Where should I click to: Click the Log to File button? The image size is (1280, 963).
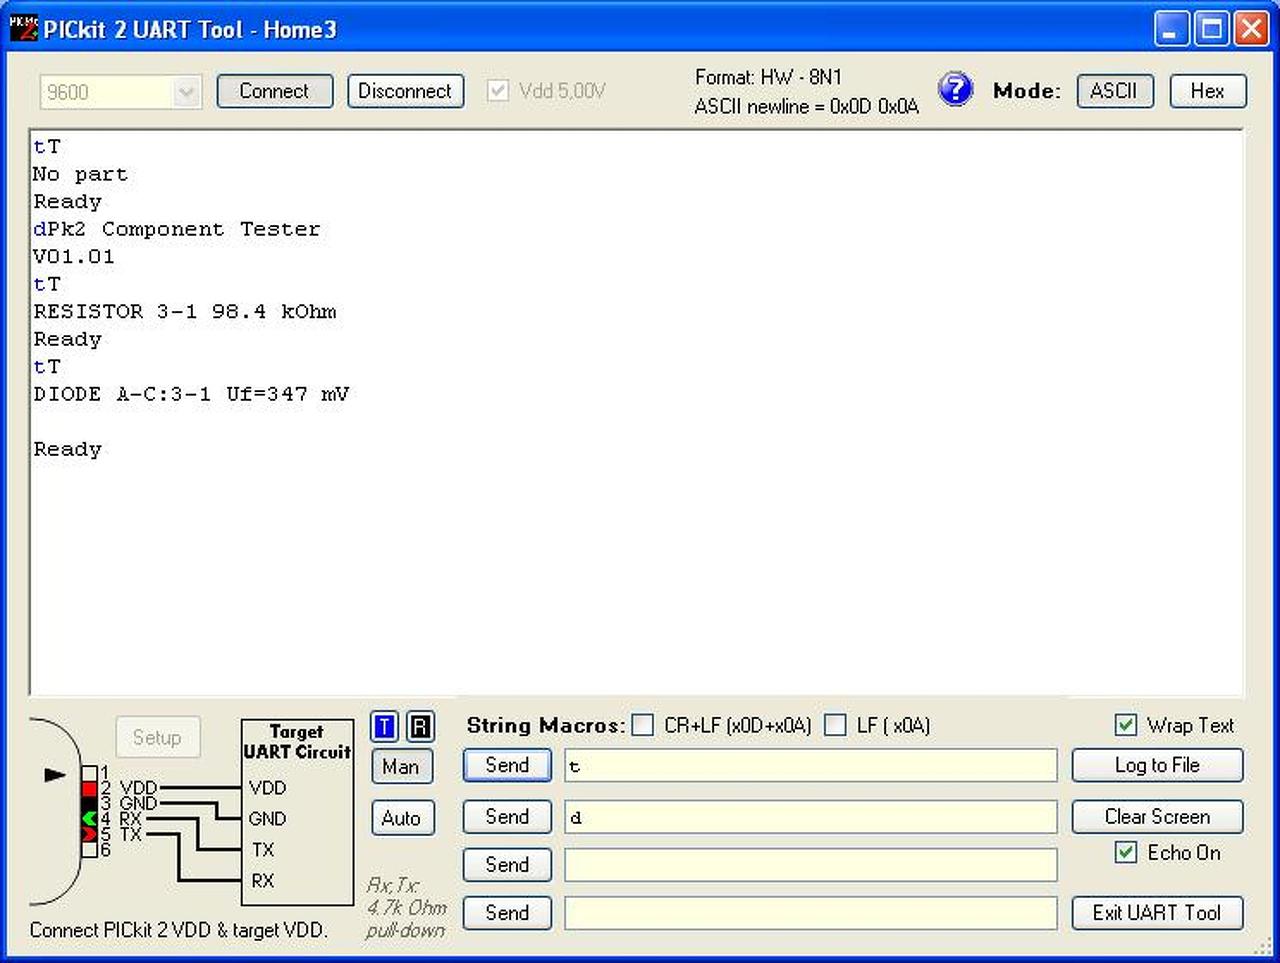1157,765
